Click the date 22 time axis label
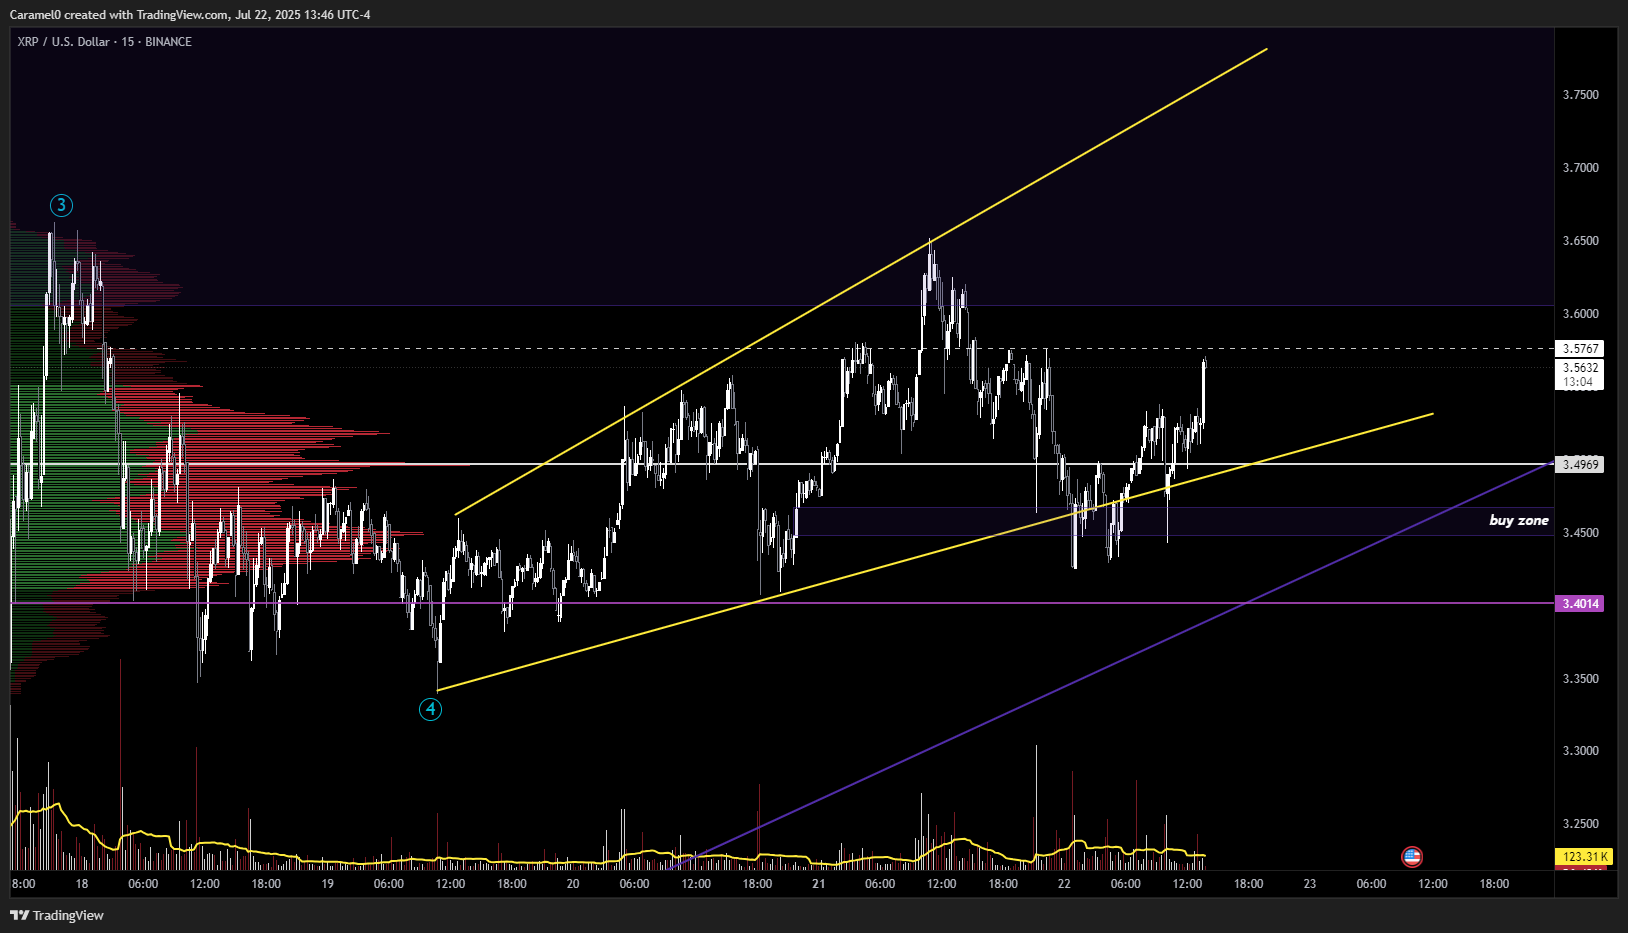Image resolution: width=1628 pixels, height=933 pixels. point(1064,884)
